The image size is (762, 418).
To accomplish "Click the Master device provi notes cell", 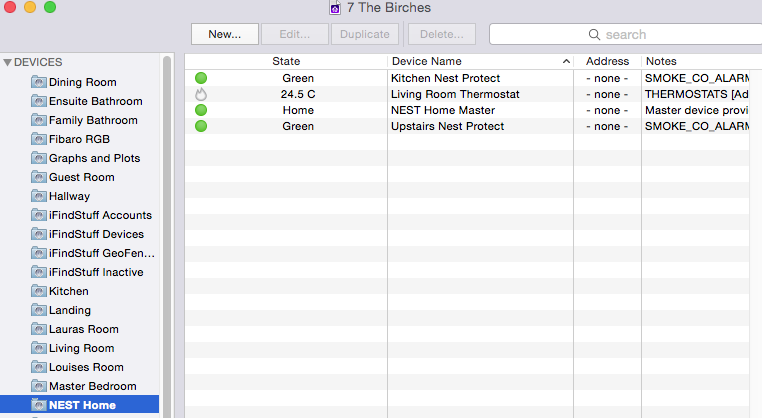I will (696, 110).
